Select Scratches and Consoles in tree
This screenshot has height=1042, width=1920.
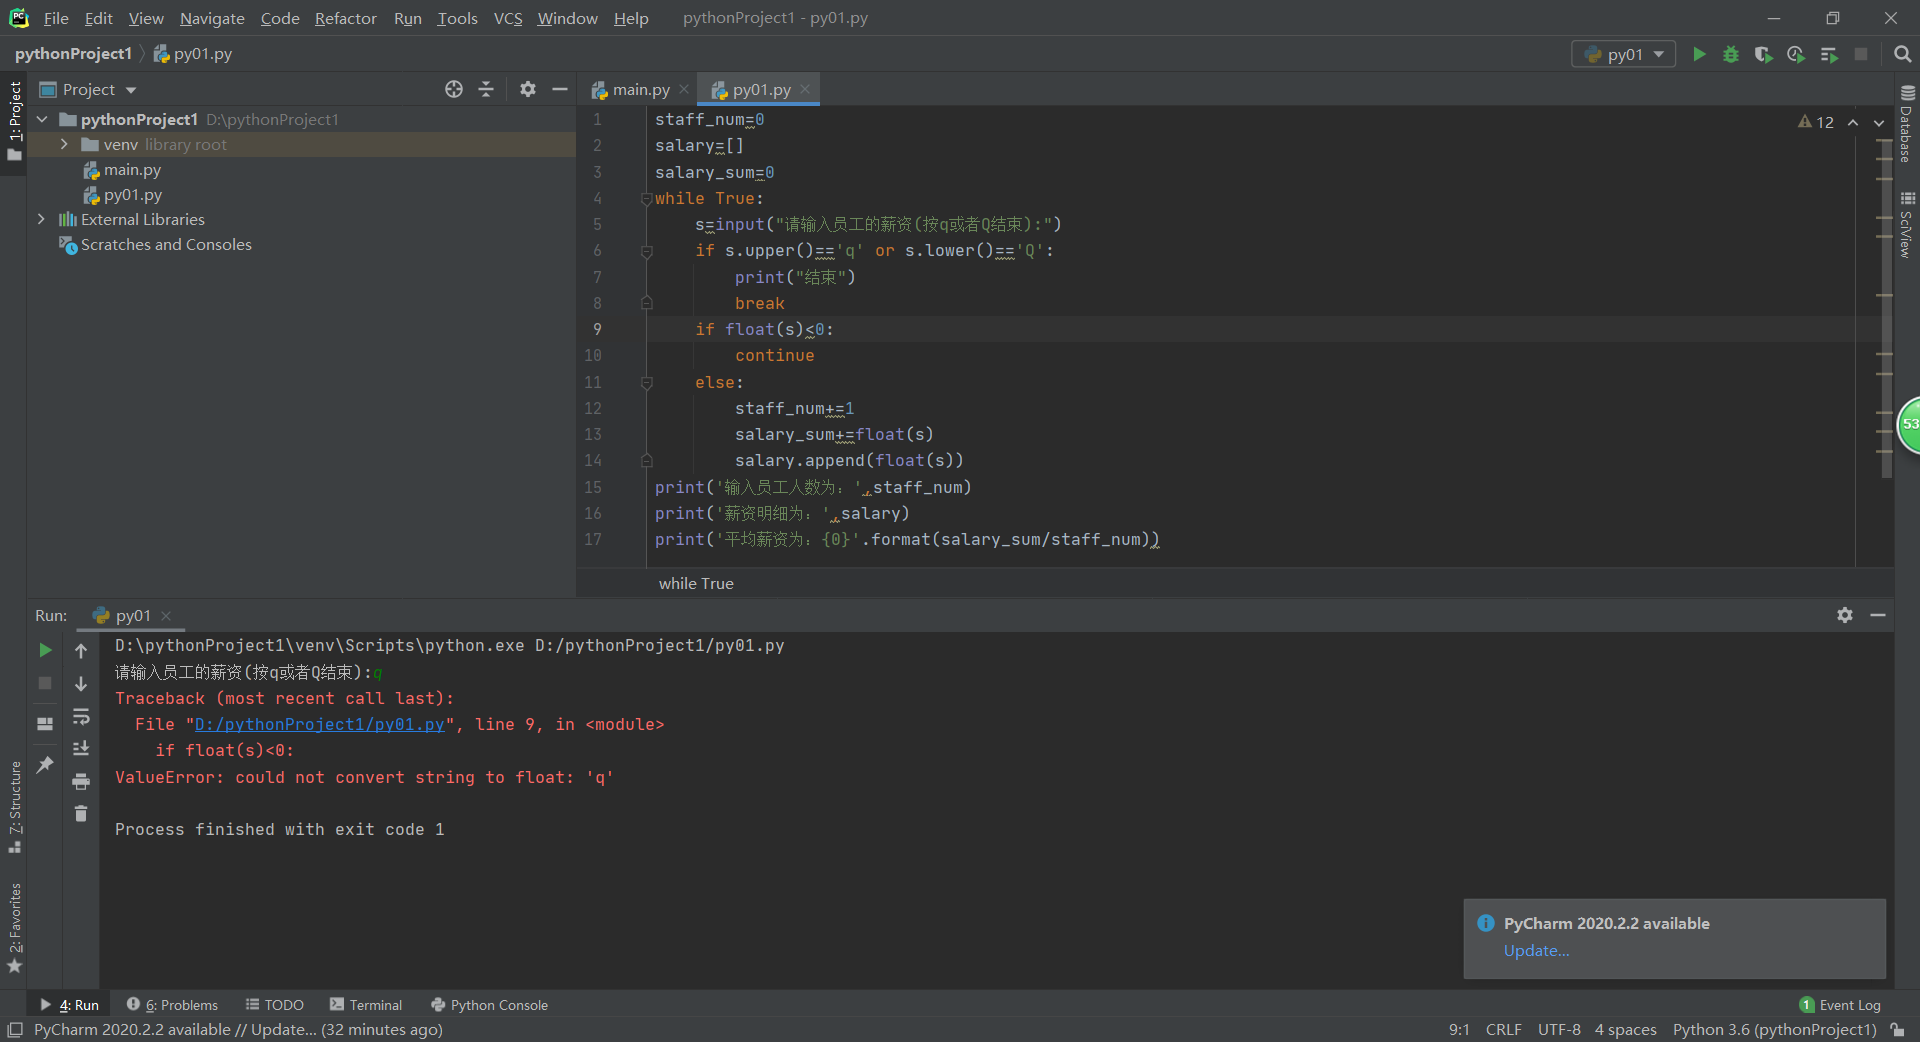166,244
